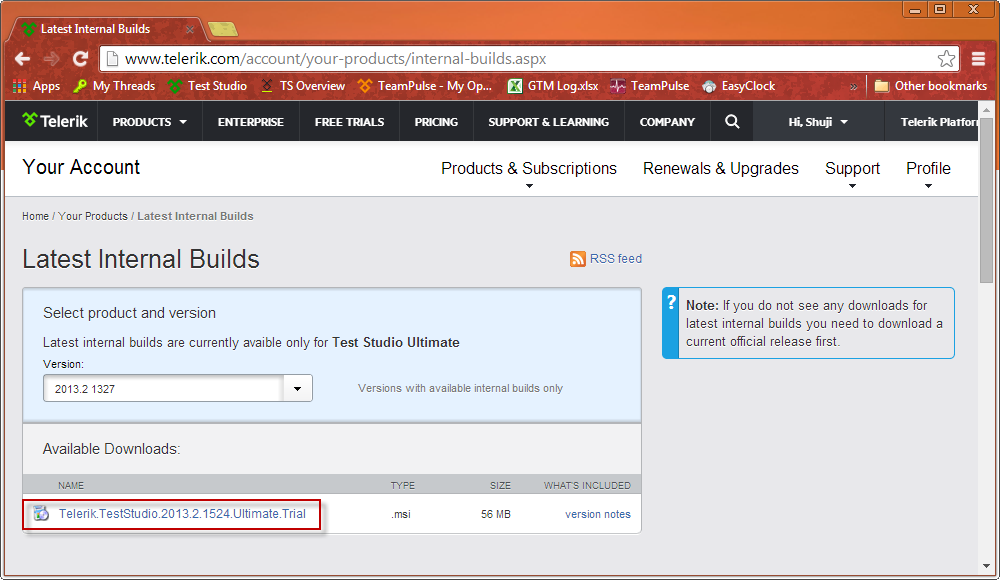Open the GTM Log.xlsx bookmark

pyautogui.click(x=553, y=86)
